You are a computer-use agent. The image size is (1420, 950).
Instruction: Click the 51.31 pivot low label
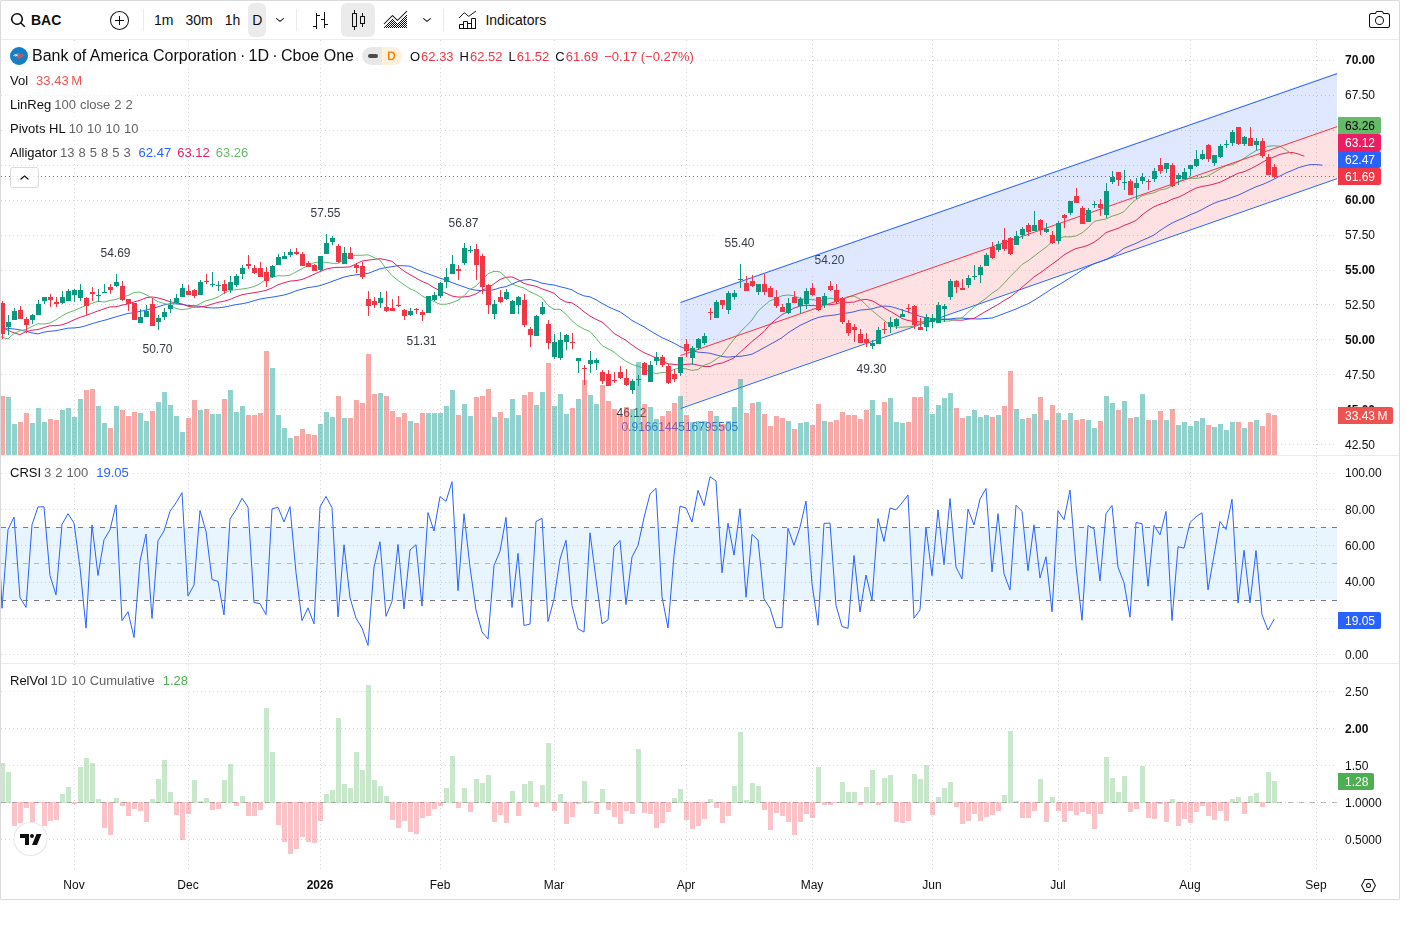(421, 341)
